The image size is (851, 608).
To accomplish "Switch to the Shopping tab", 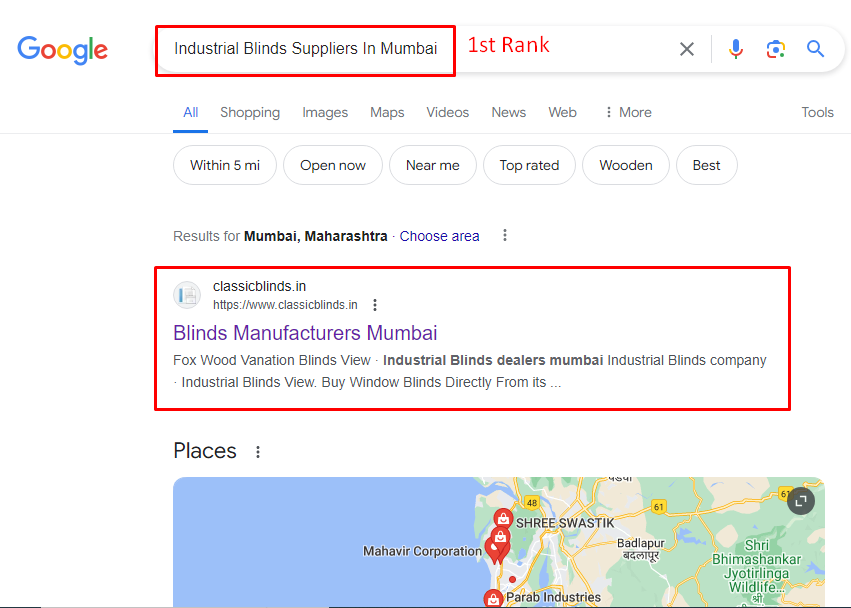I will (250, 112).
